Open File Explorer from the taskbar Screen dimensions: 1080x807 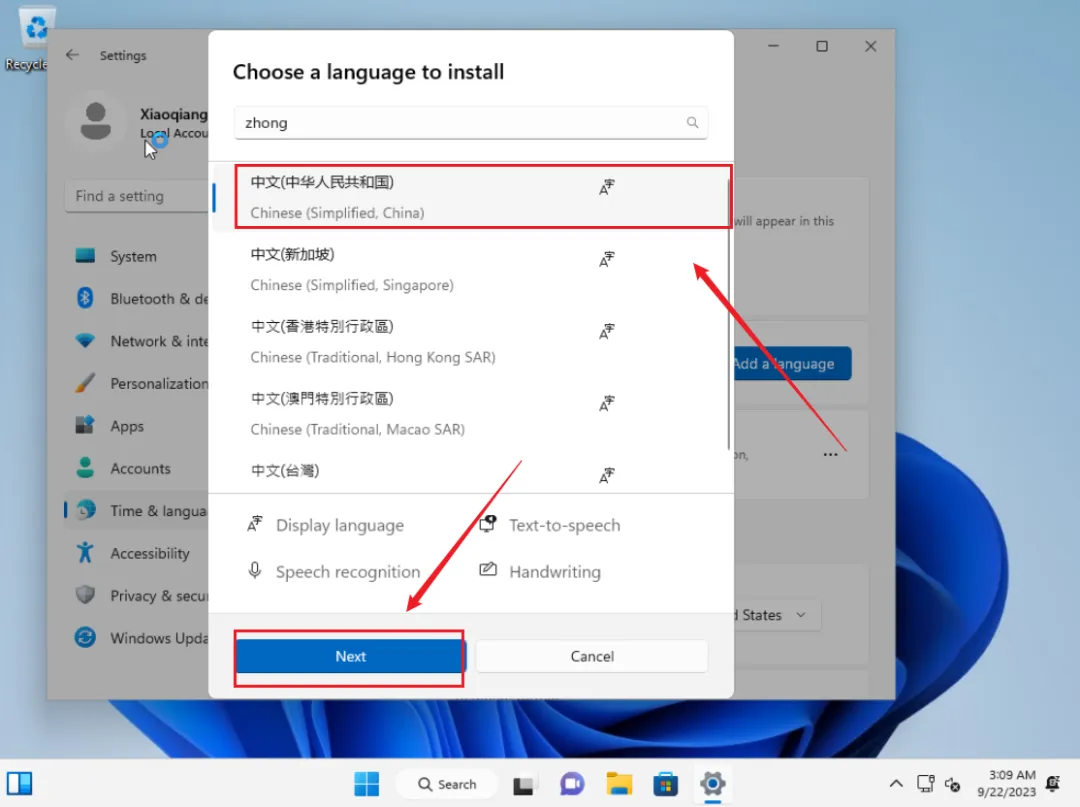point(619,784)
